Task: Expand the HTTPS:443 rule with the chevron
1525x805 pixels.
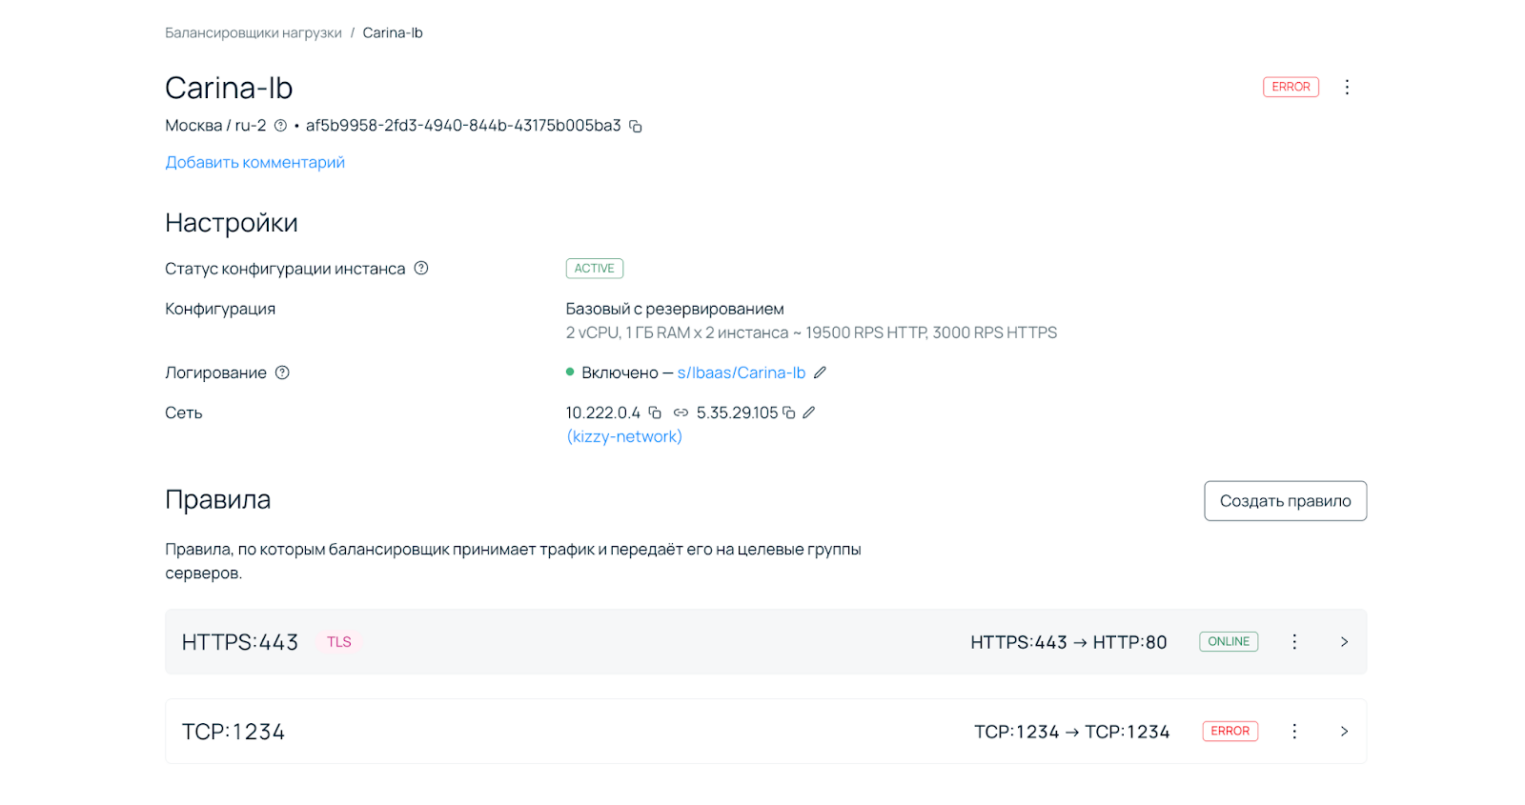Action: 1344,641
